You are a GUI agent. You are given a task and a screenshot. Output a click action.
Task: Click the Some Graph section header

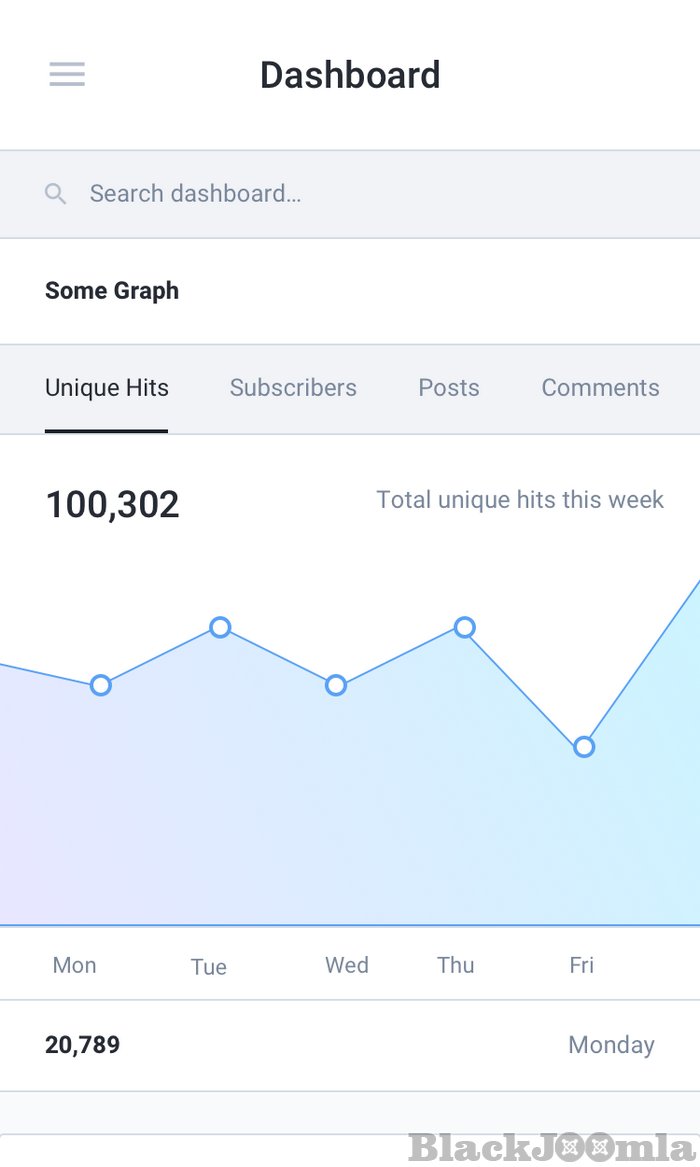tap(112, 291)
